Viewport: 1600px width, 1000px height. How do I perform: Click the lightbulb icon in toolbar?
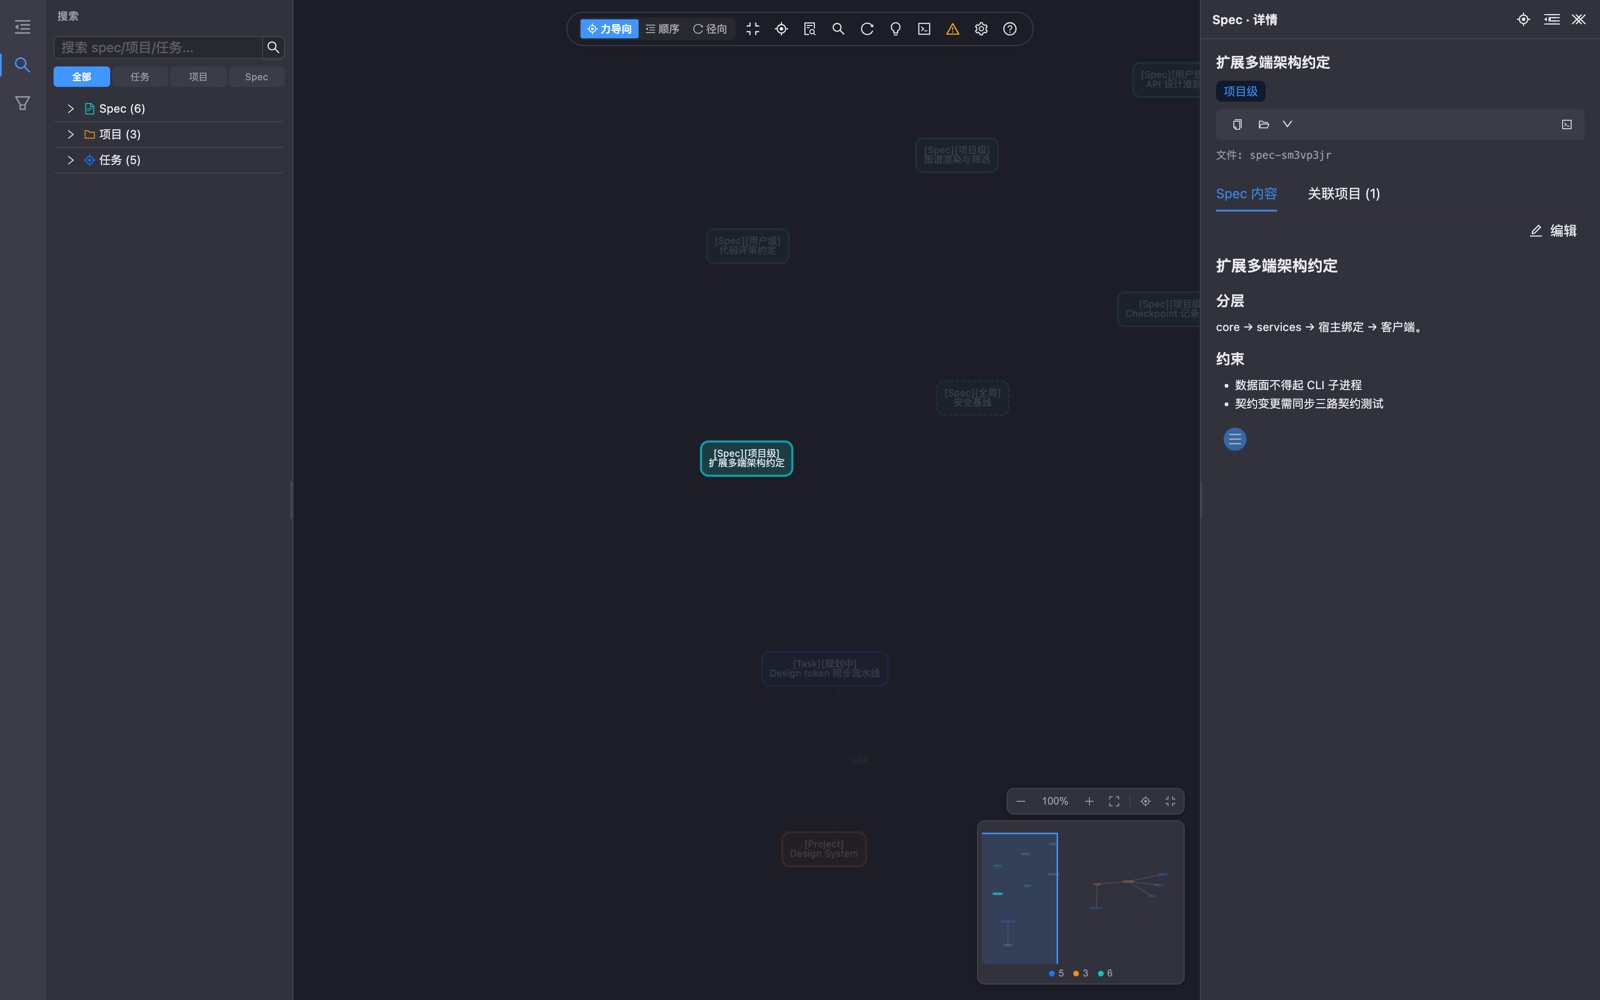click(x=896, y=29)
